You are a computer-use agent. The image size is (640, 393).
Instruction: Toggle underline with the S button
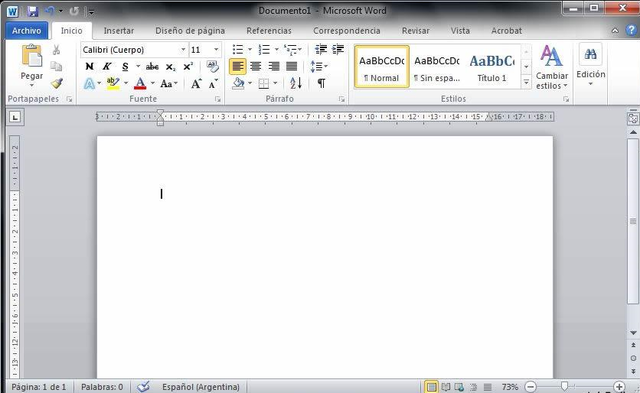[125, 66]
